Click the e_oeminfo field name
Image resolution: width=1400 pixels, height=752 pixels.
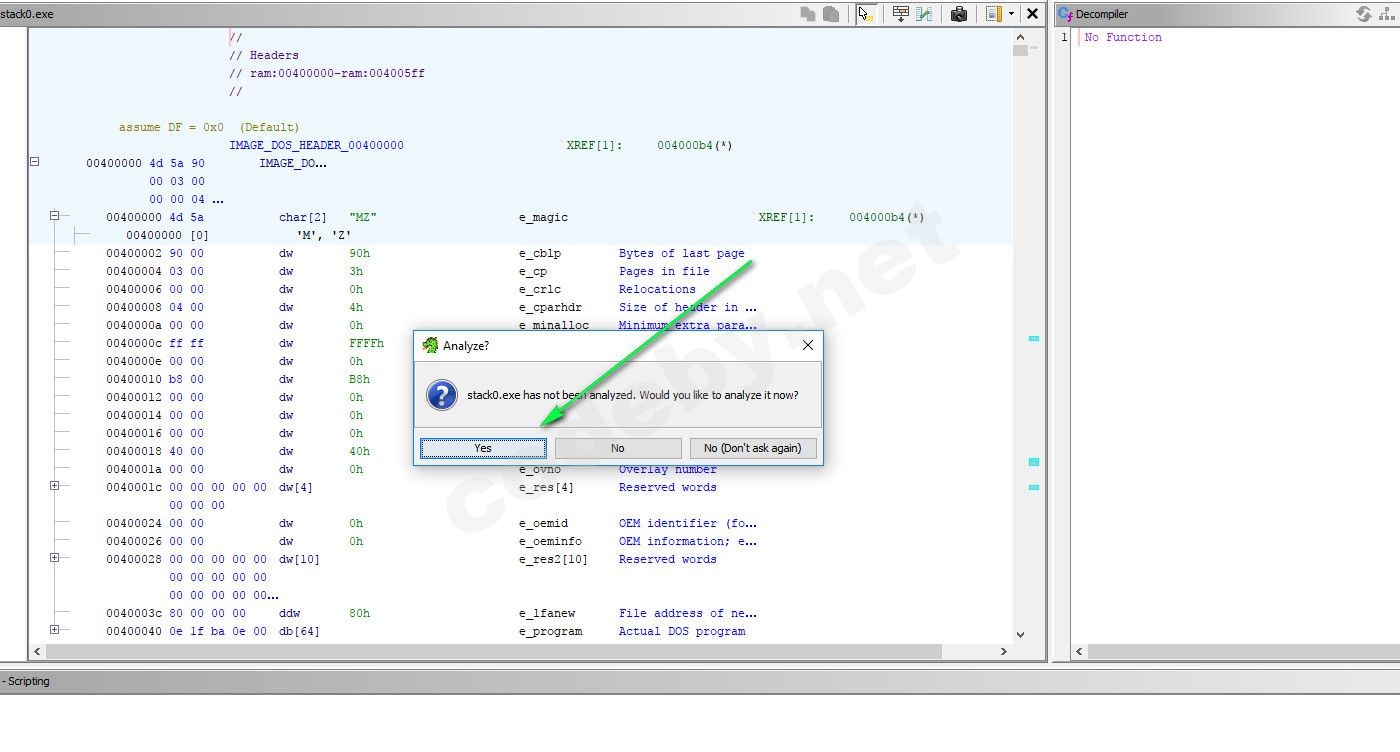coord(550,541)
